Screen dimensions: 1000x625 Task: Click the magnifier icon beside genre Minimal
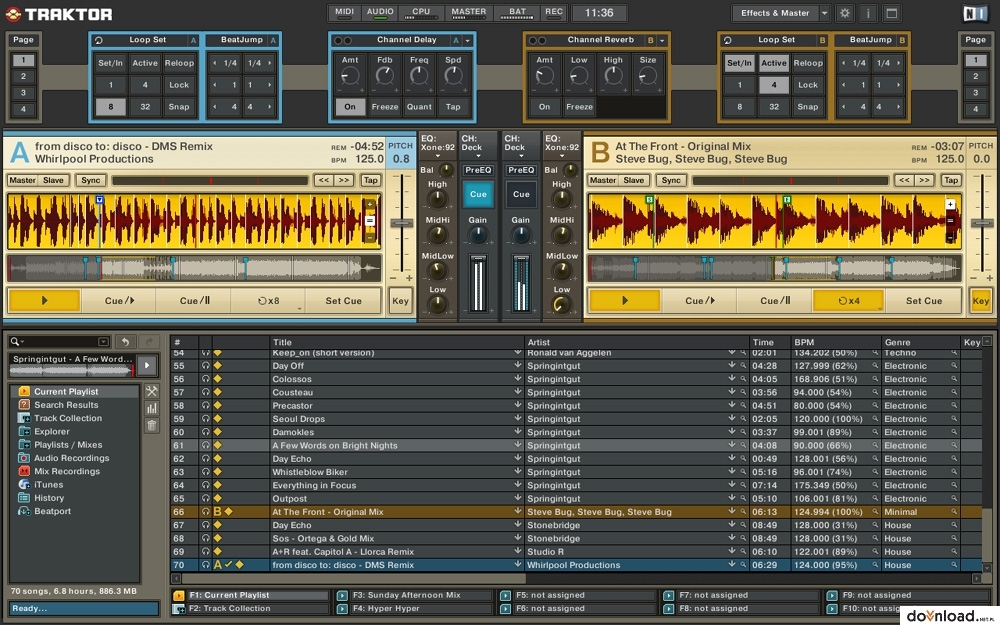[x=954, y=511]
